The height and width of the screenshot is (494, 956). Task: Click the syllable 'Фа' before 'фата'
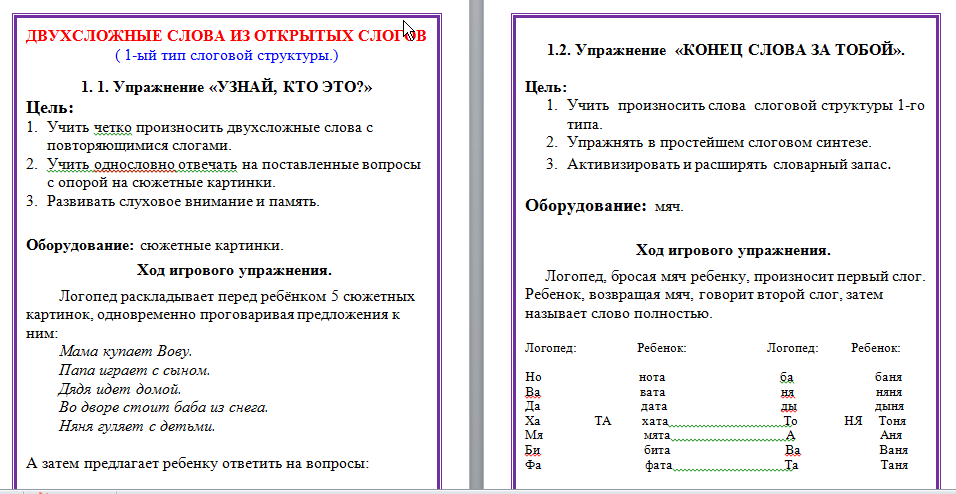pos(533,465)
